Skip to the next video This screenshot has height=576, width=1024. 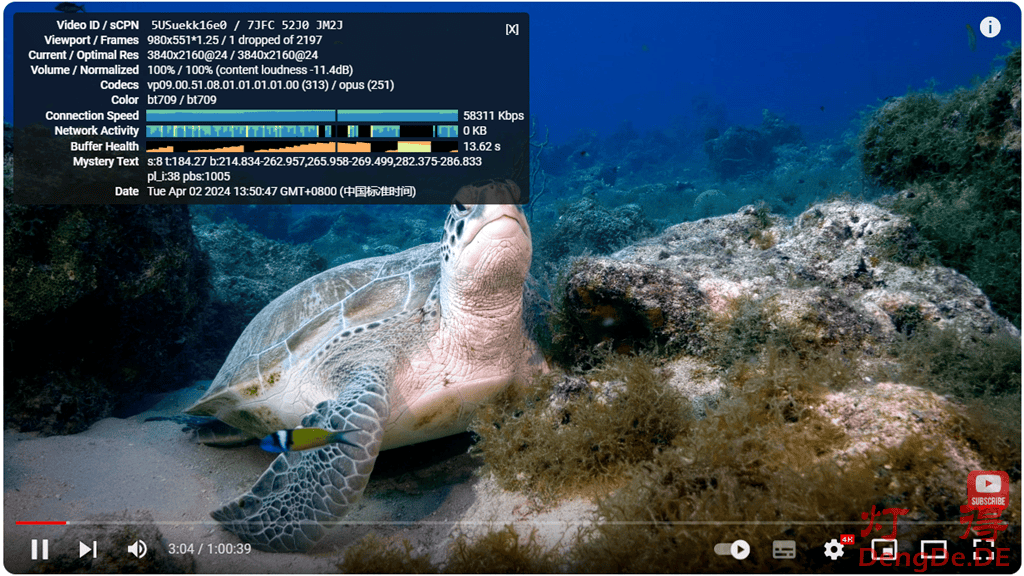pos(88,549)
